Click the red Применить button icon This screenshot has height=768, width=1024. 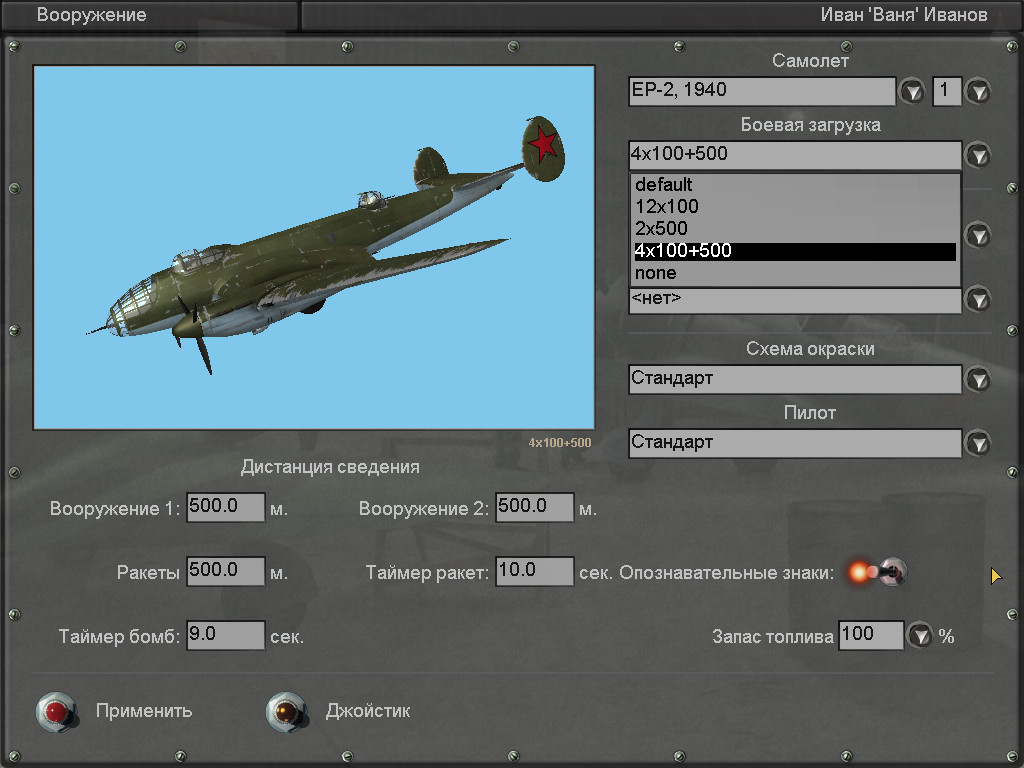click(55, 712)
